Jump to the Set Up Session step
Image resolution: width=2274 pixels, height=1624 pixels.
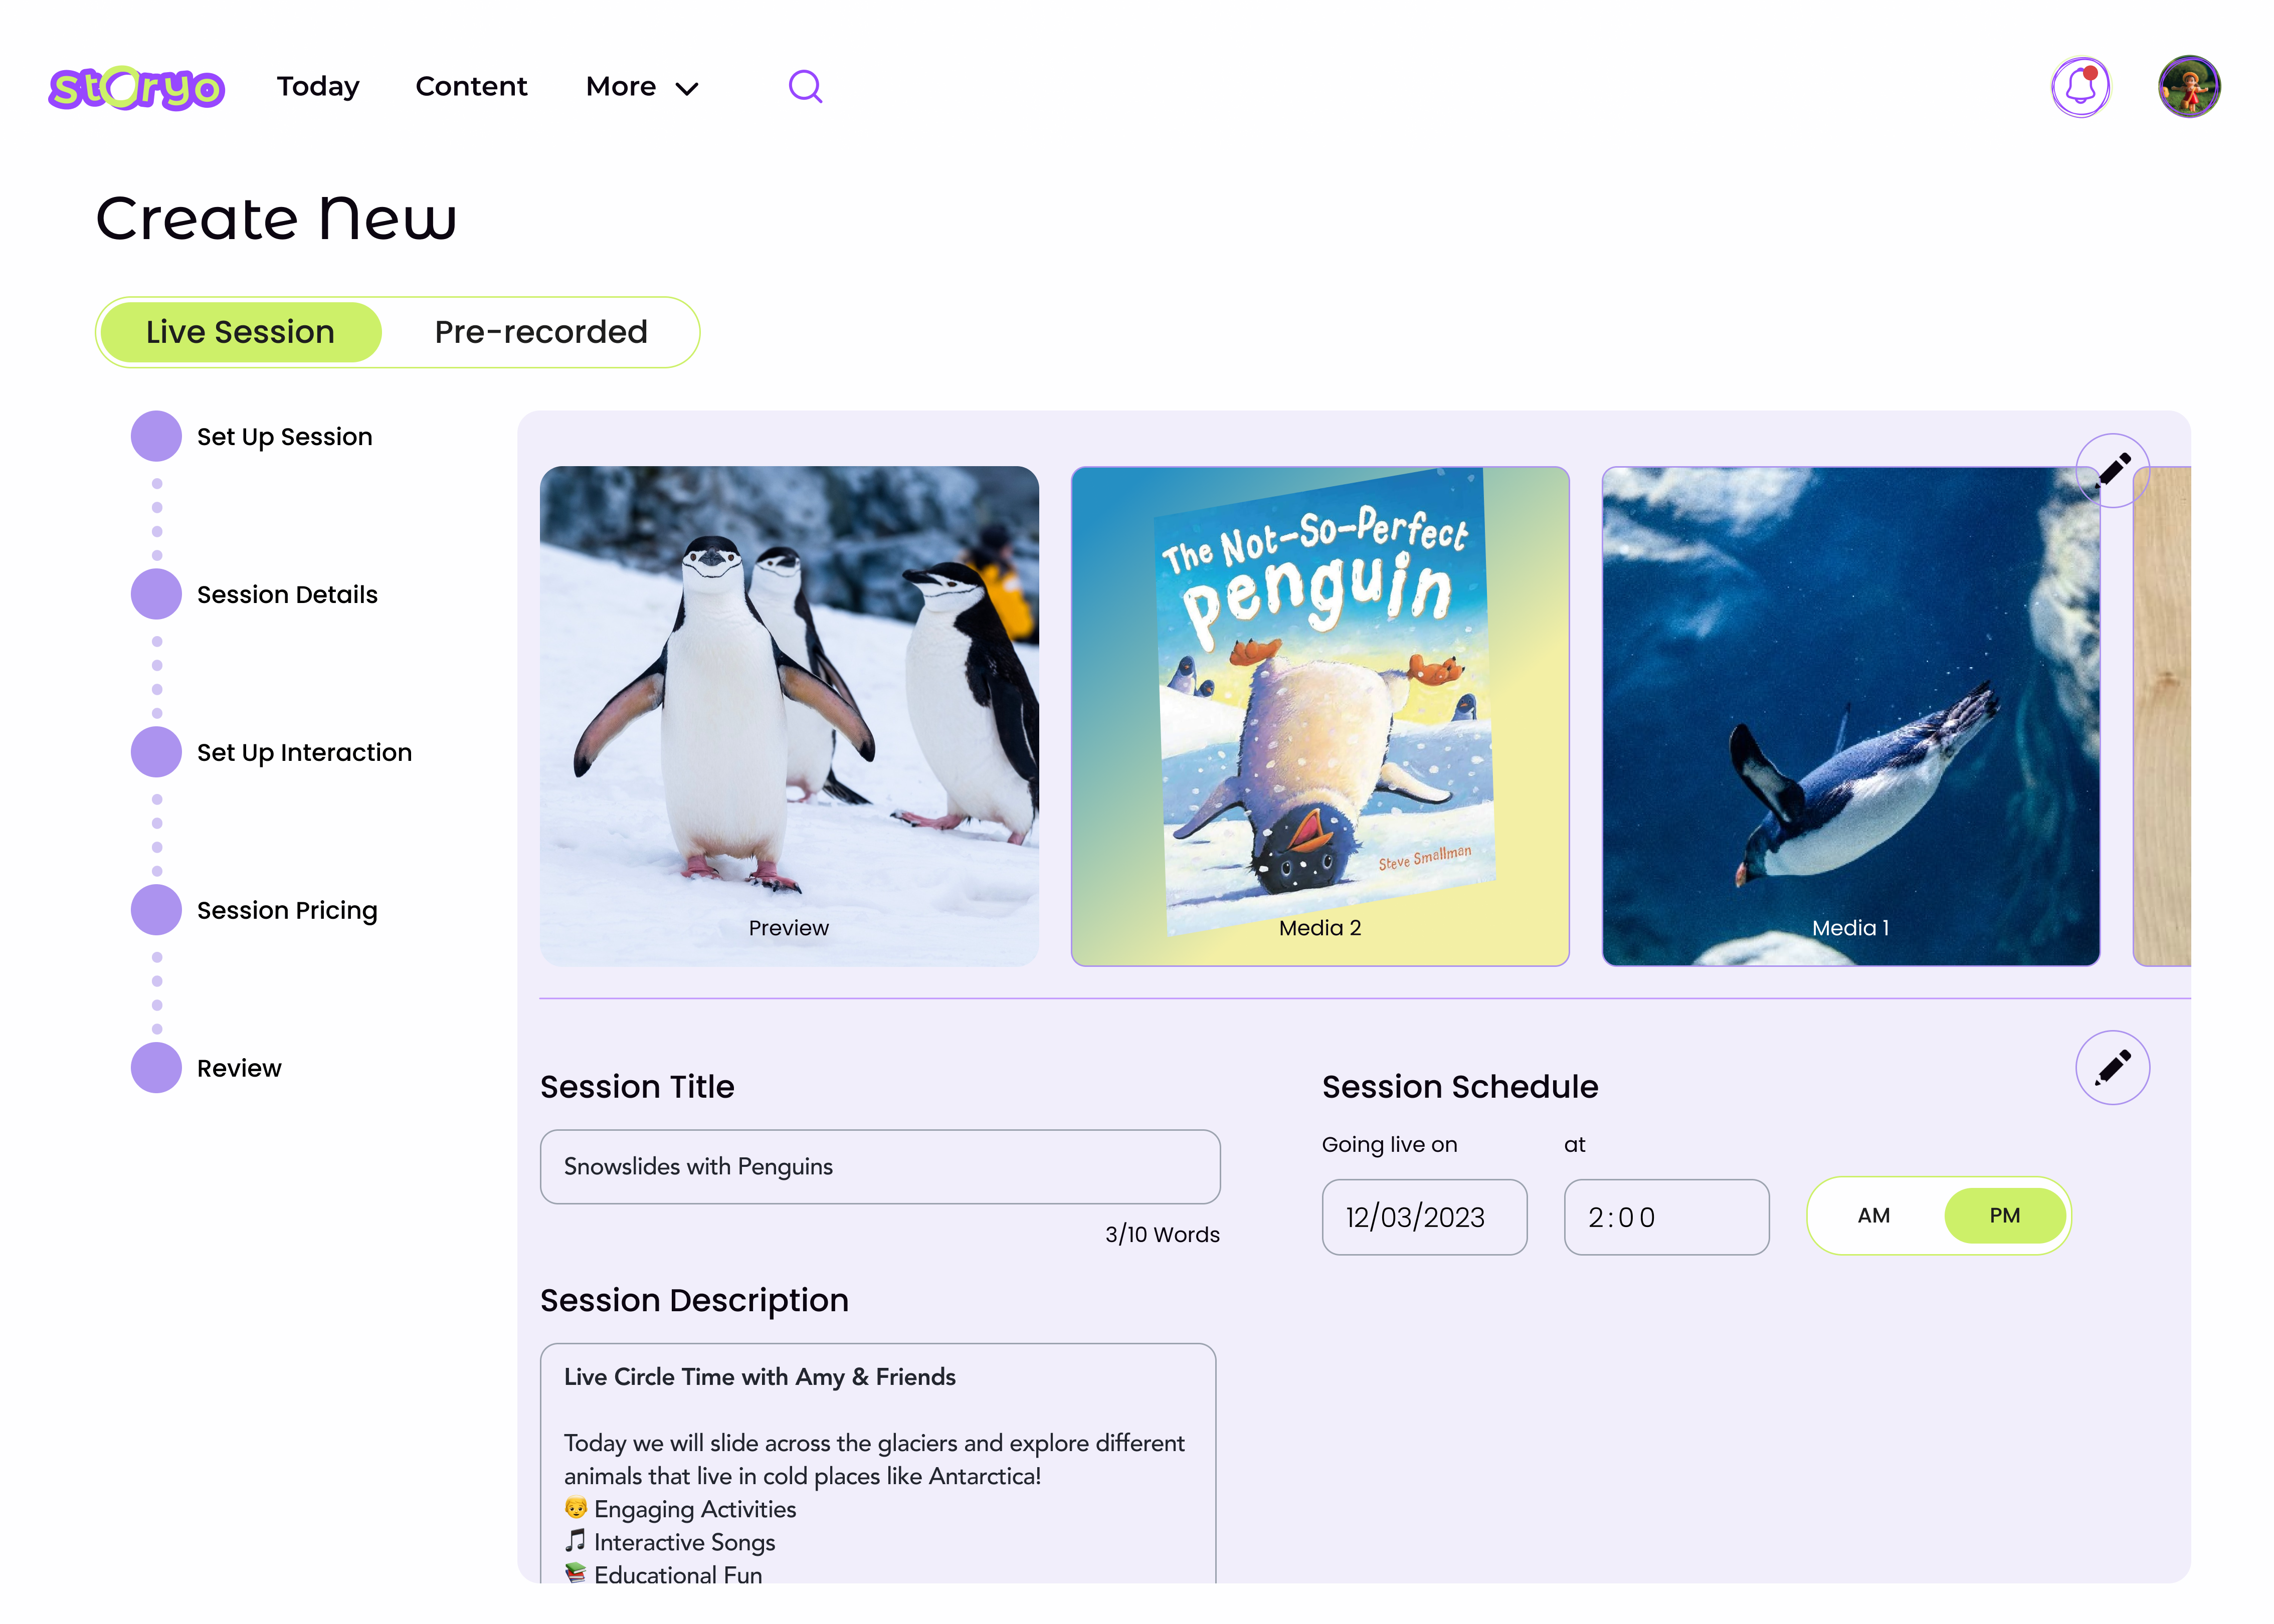252,436
